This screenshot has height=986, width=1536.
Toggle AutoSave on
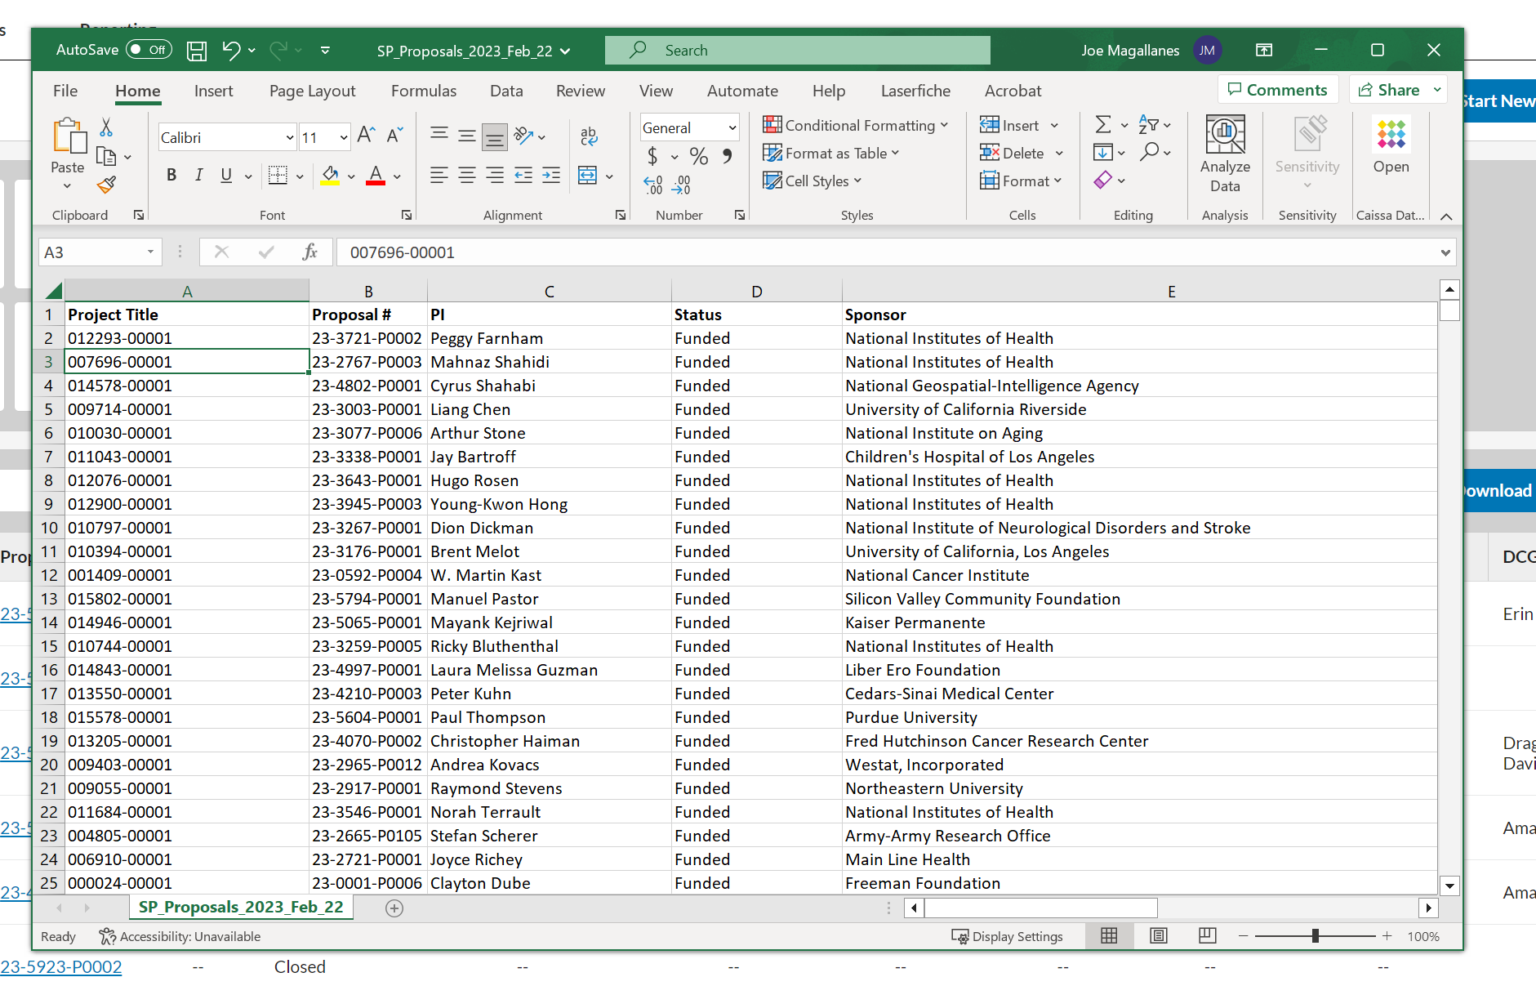pyautogui.click(x=148, y=49)
